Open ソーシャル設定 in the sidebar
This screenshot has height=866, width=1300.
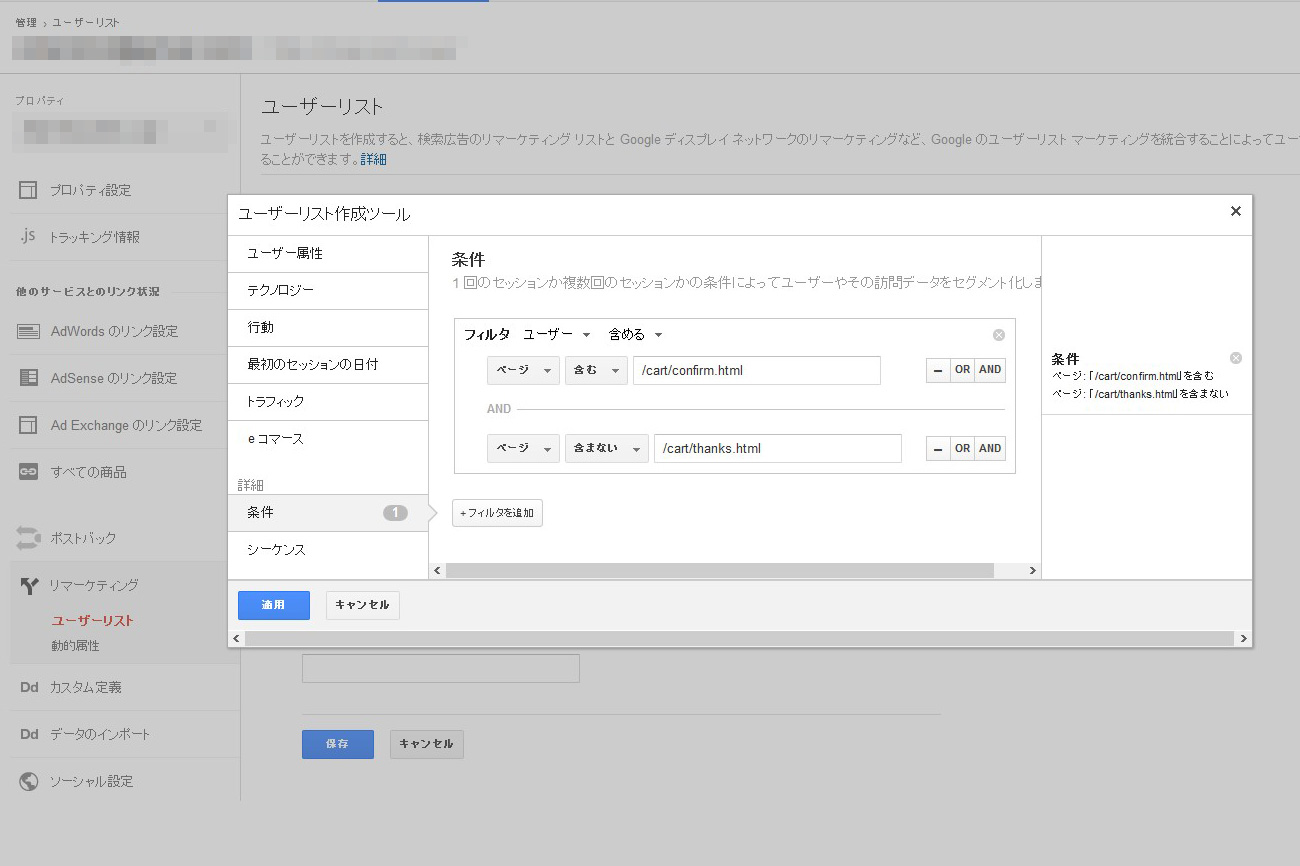(x=92, y=781)
